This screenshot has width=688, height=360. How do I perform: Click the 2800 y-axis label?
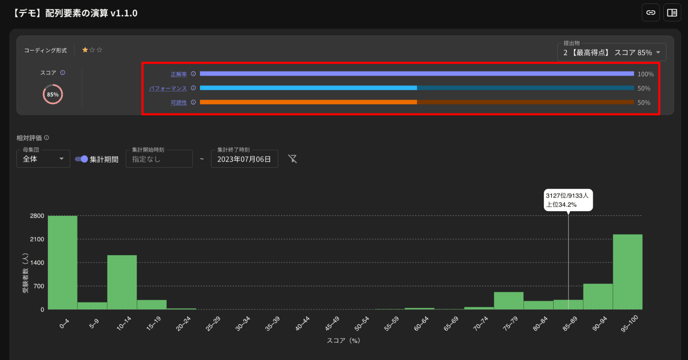(x=37, y=216)
